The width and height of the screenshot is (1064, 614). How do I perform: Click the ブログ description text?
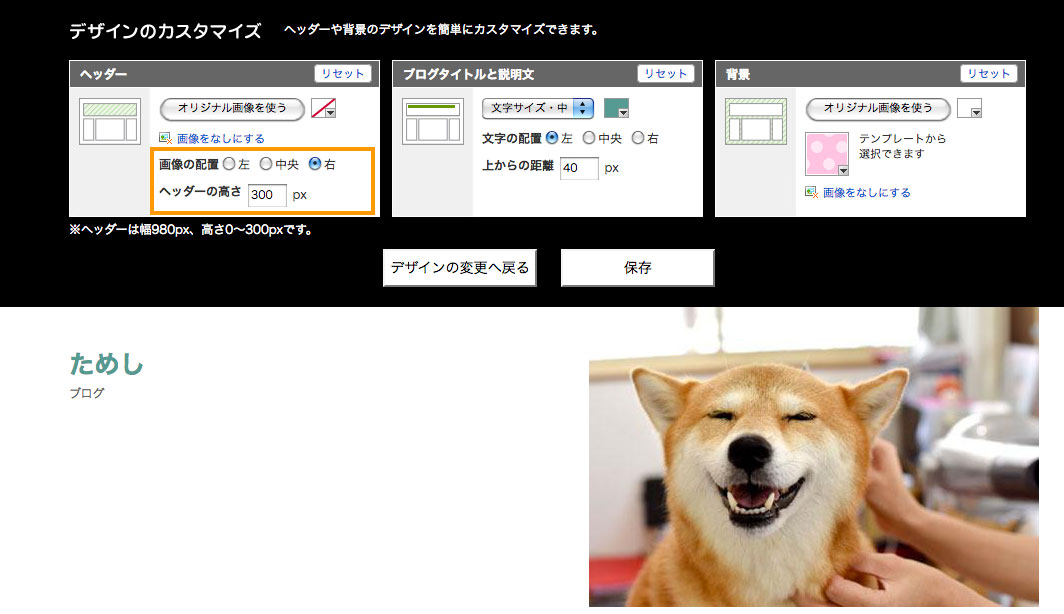87,393
